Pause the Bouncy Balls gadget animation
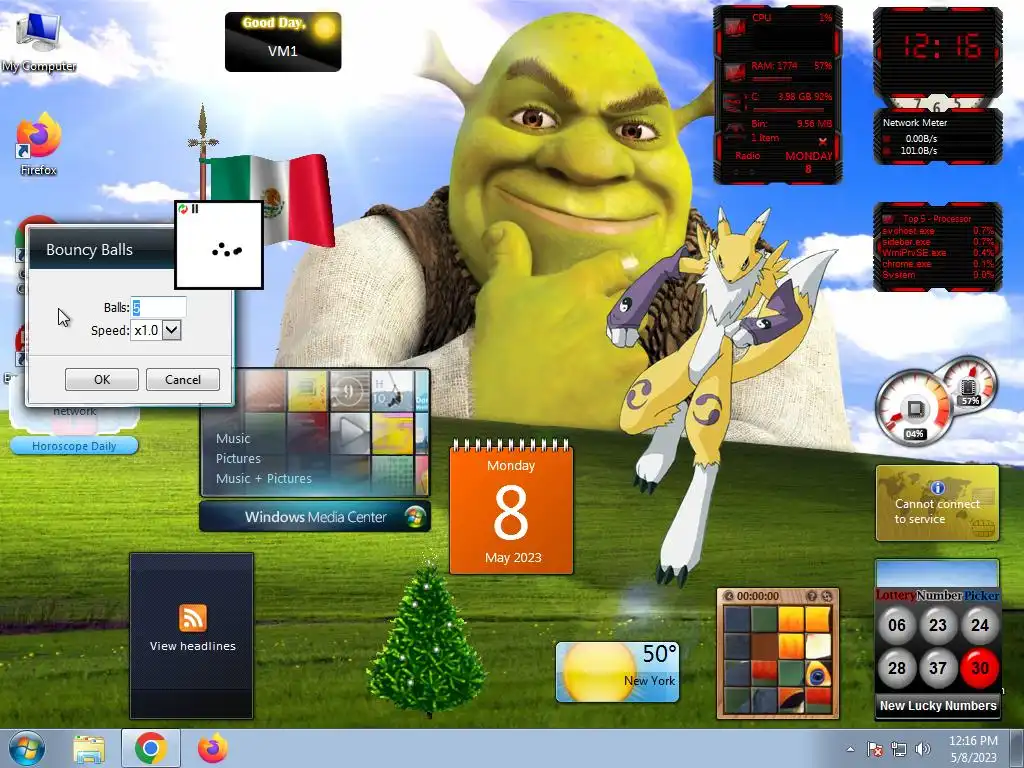This screenshot has height=768, width=1024. pos(195,209)
